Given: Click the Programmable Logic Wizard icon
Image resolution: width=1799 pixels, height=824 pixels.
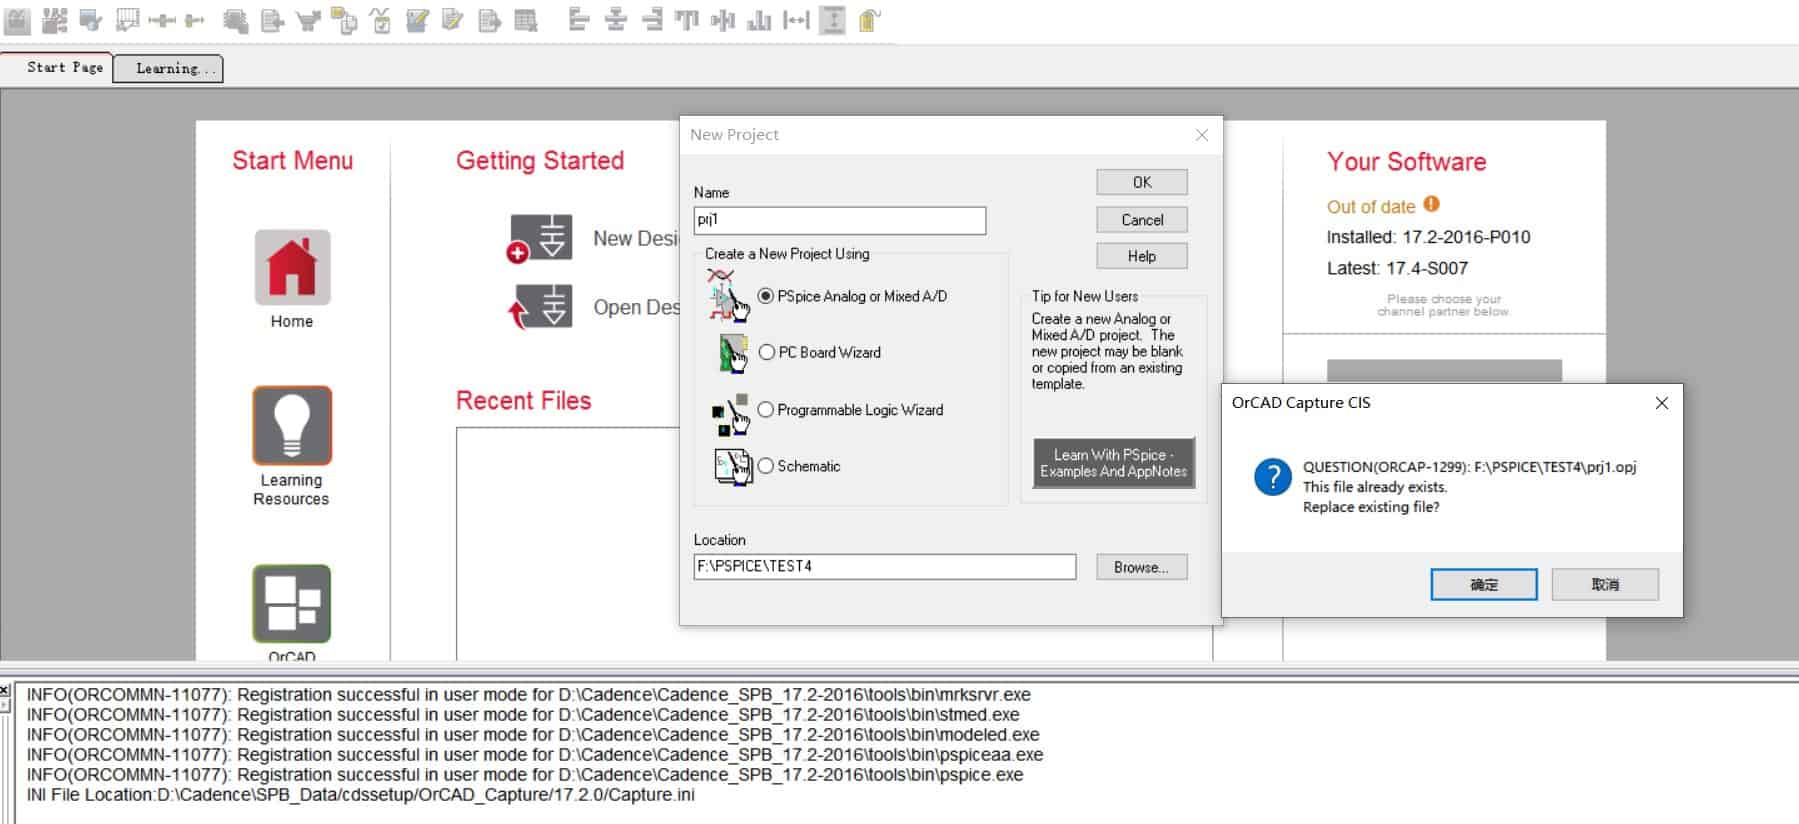Looking at the screenshot, I should coord(731,414).
